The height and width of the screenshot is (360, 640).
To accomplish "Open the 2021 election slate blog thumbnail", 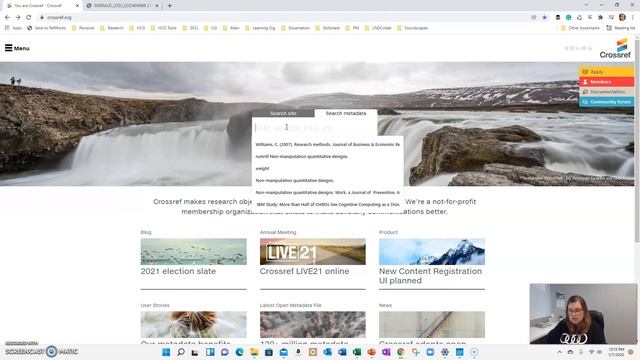I will coord(193,251).
